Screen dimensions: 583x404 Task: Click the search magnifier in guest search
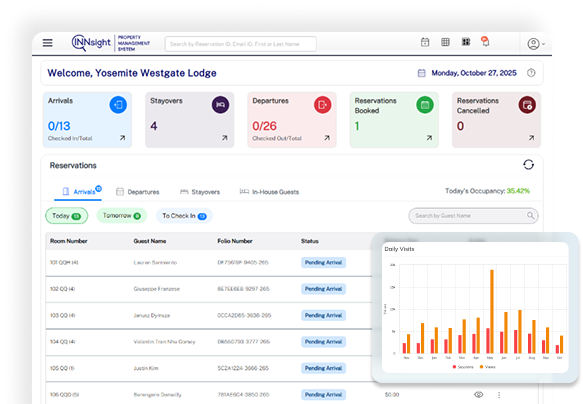click(530, 216)
